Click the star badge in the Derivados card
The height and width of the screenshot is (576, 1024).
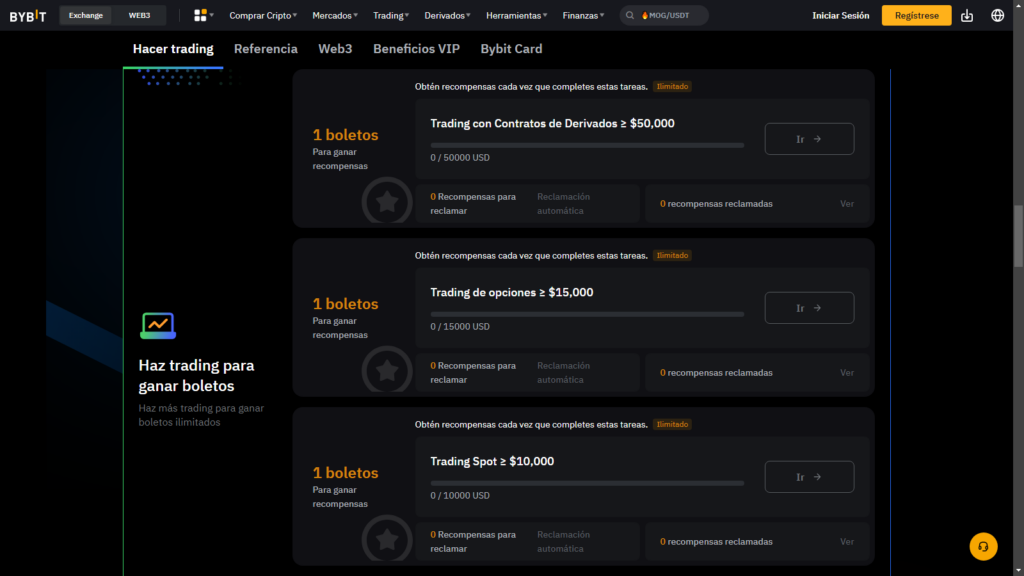[387, 201]
